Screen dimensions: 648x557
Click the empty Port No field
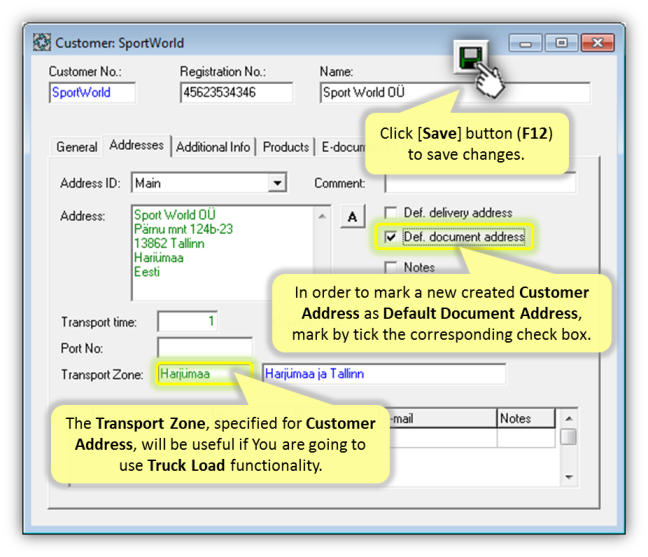point(205,348)
